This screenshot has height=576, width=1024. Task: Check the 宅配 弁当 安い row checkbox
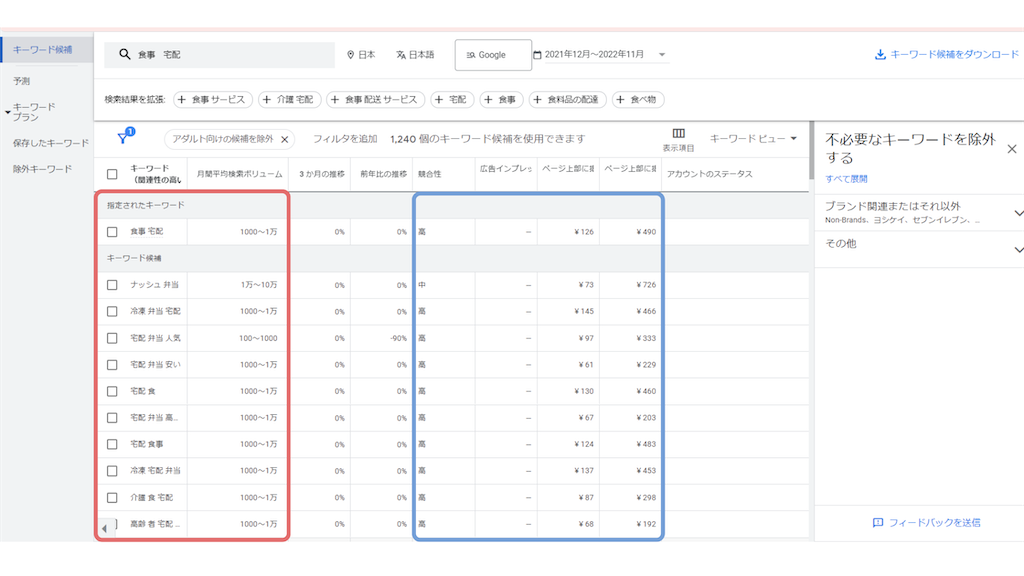pos(112,364)
